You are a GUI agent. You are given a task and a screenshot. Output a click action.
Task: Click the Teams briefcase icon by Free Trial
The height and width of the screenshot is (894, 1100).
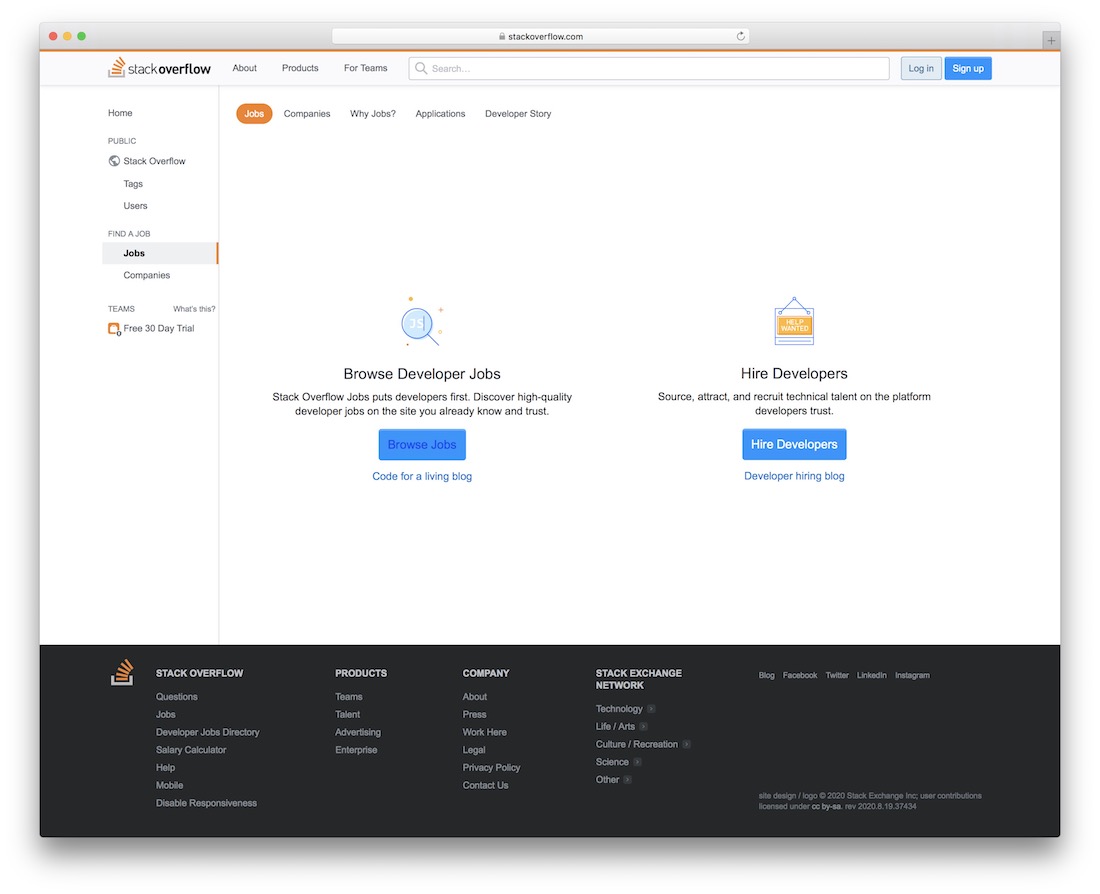114,328
